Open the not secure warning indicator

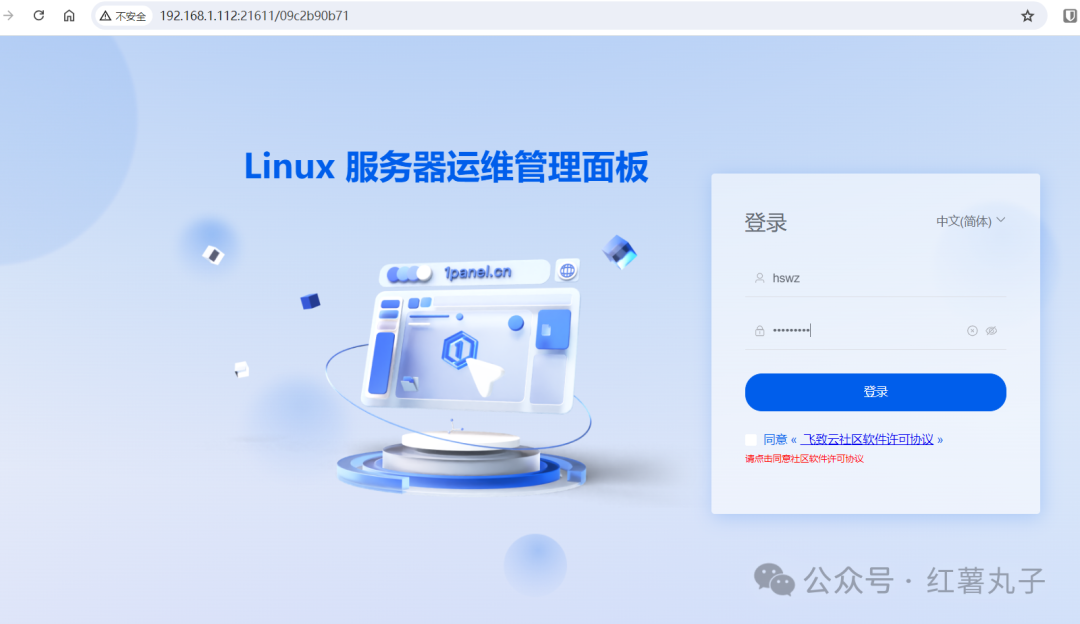click(123, 16)
